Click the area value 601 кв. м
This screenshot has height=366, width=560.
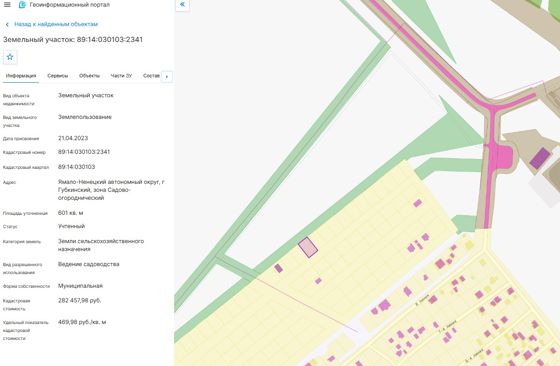click(70, 212)
